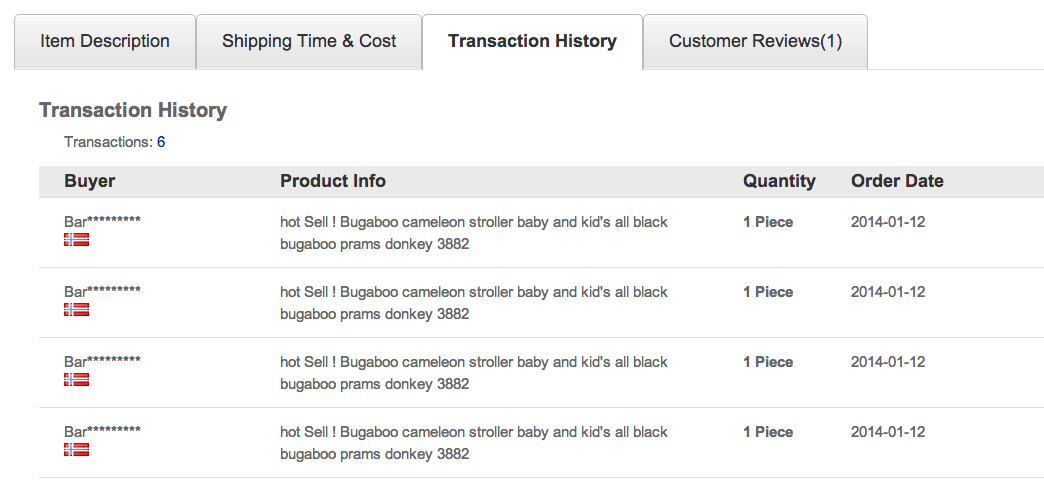This screenshot has width=1044, height=484.
Task: Click the first row Bugaboo product title
Action: point(473,233)
